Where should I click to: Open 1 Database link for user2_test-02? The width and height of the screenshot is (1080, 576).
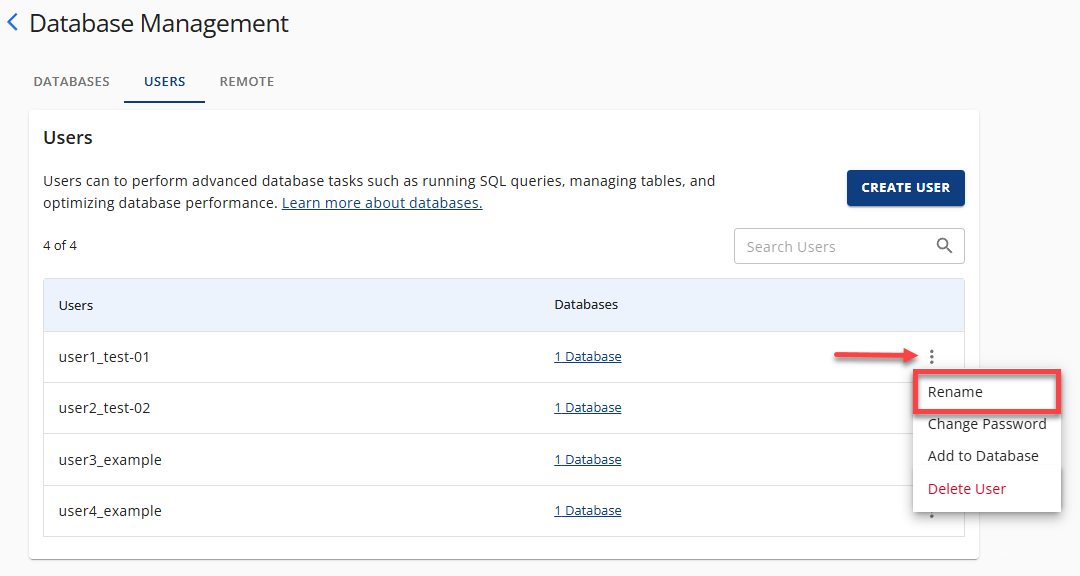tap(587, 407)
